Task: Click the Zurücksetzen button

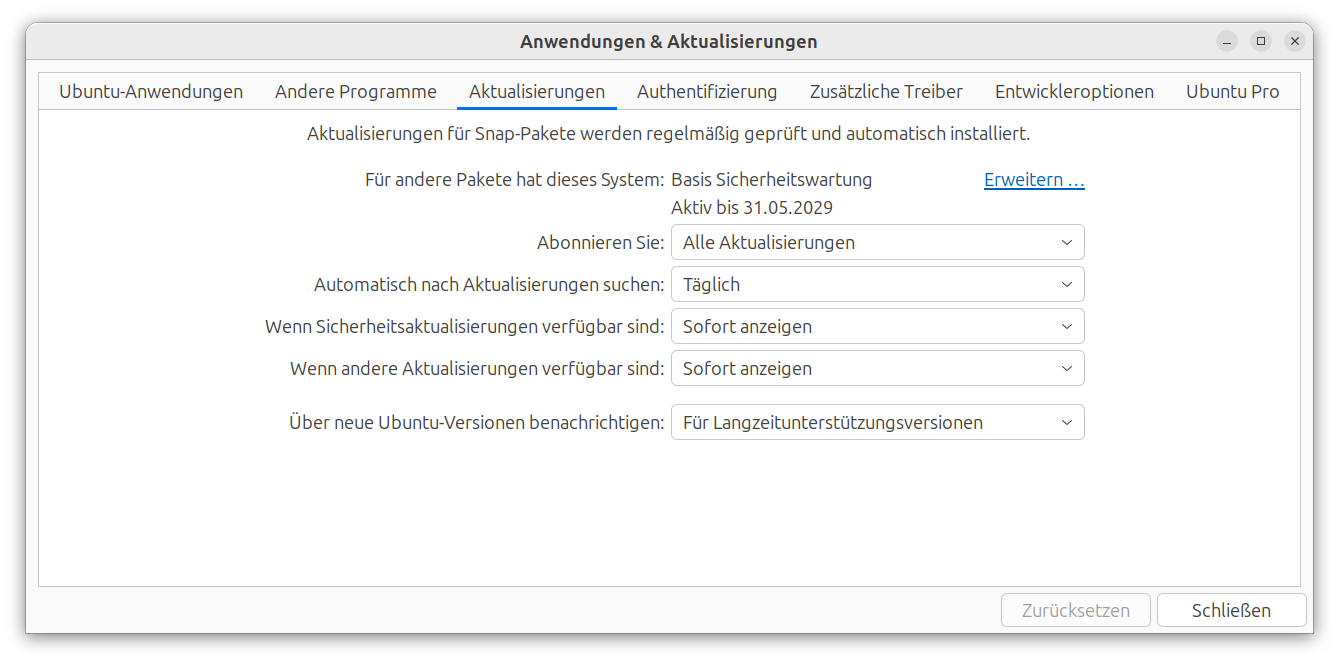Action: point(1075,610)
